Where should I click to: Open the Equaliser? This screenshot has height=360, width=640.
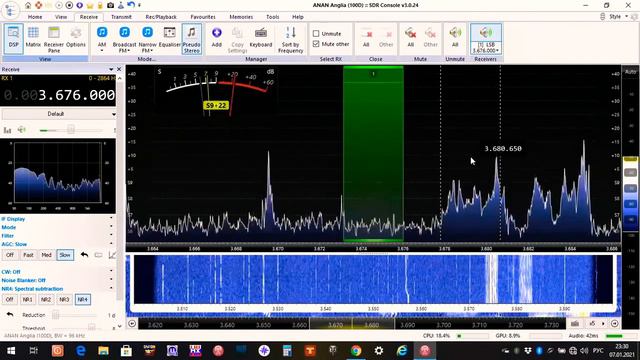[x=169, y=38]
